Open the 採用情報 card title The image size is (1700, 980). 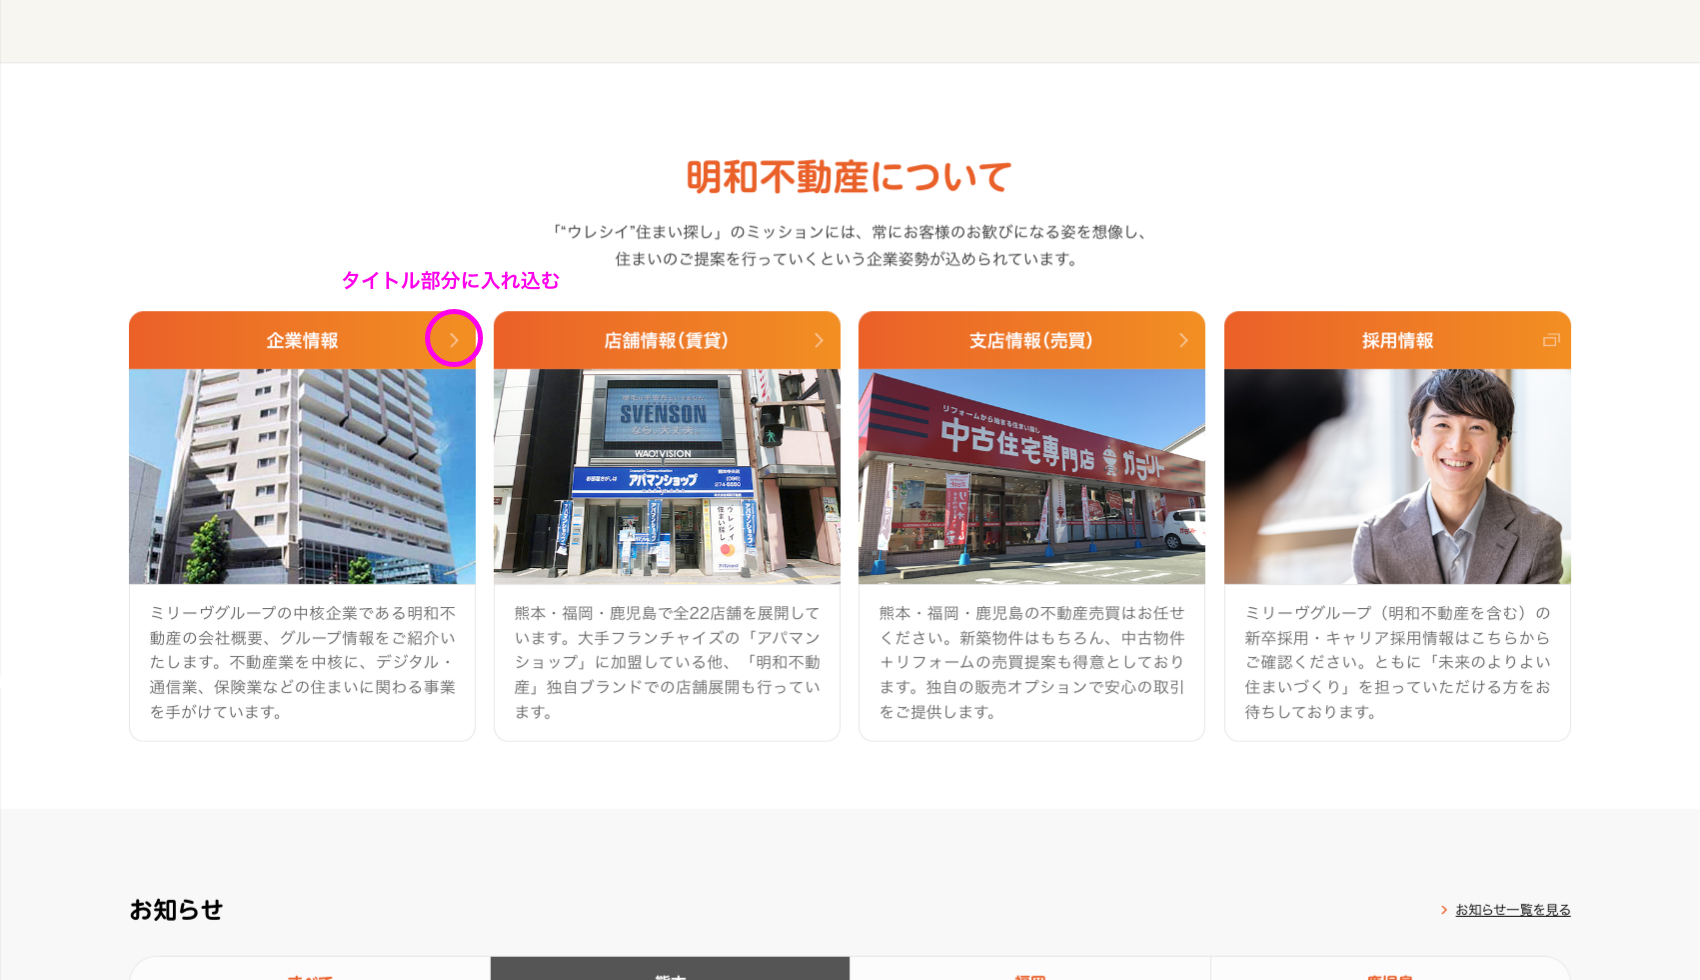point(1397,341)
